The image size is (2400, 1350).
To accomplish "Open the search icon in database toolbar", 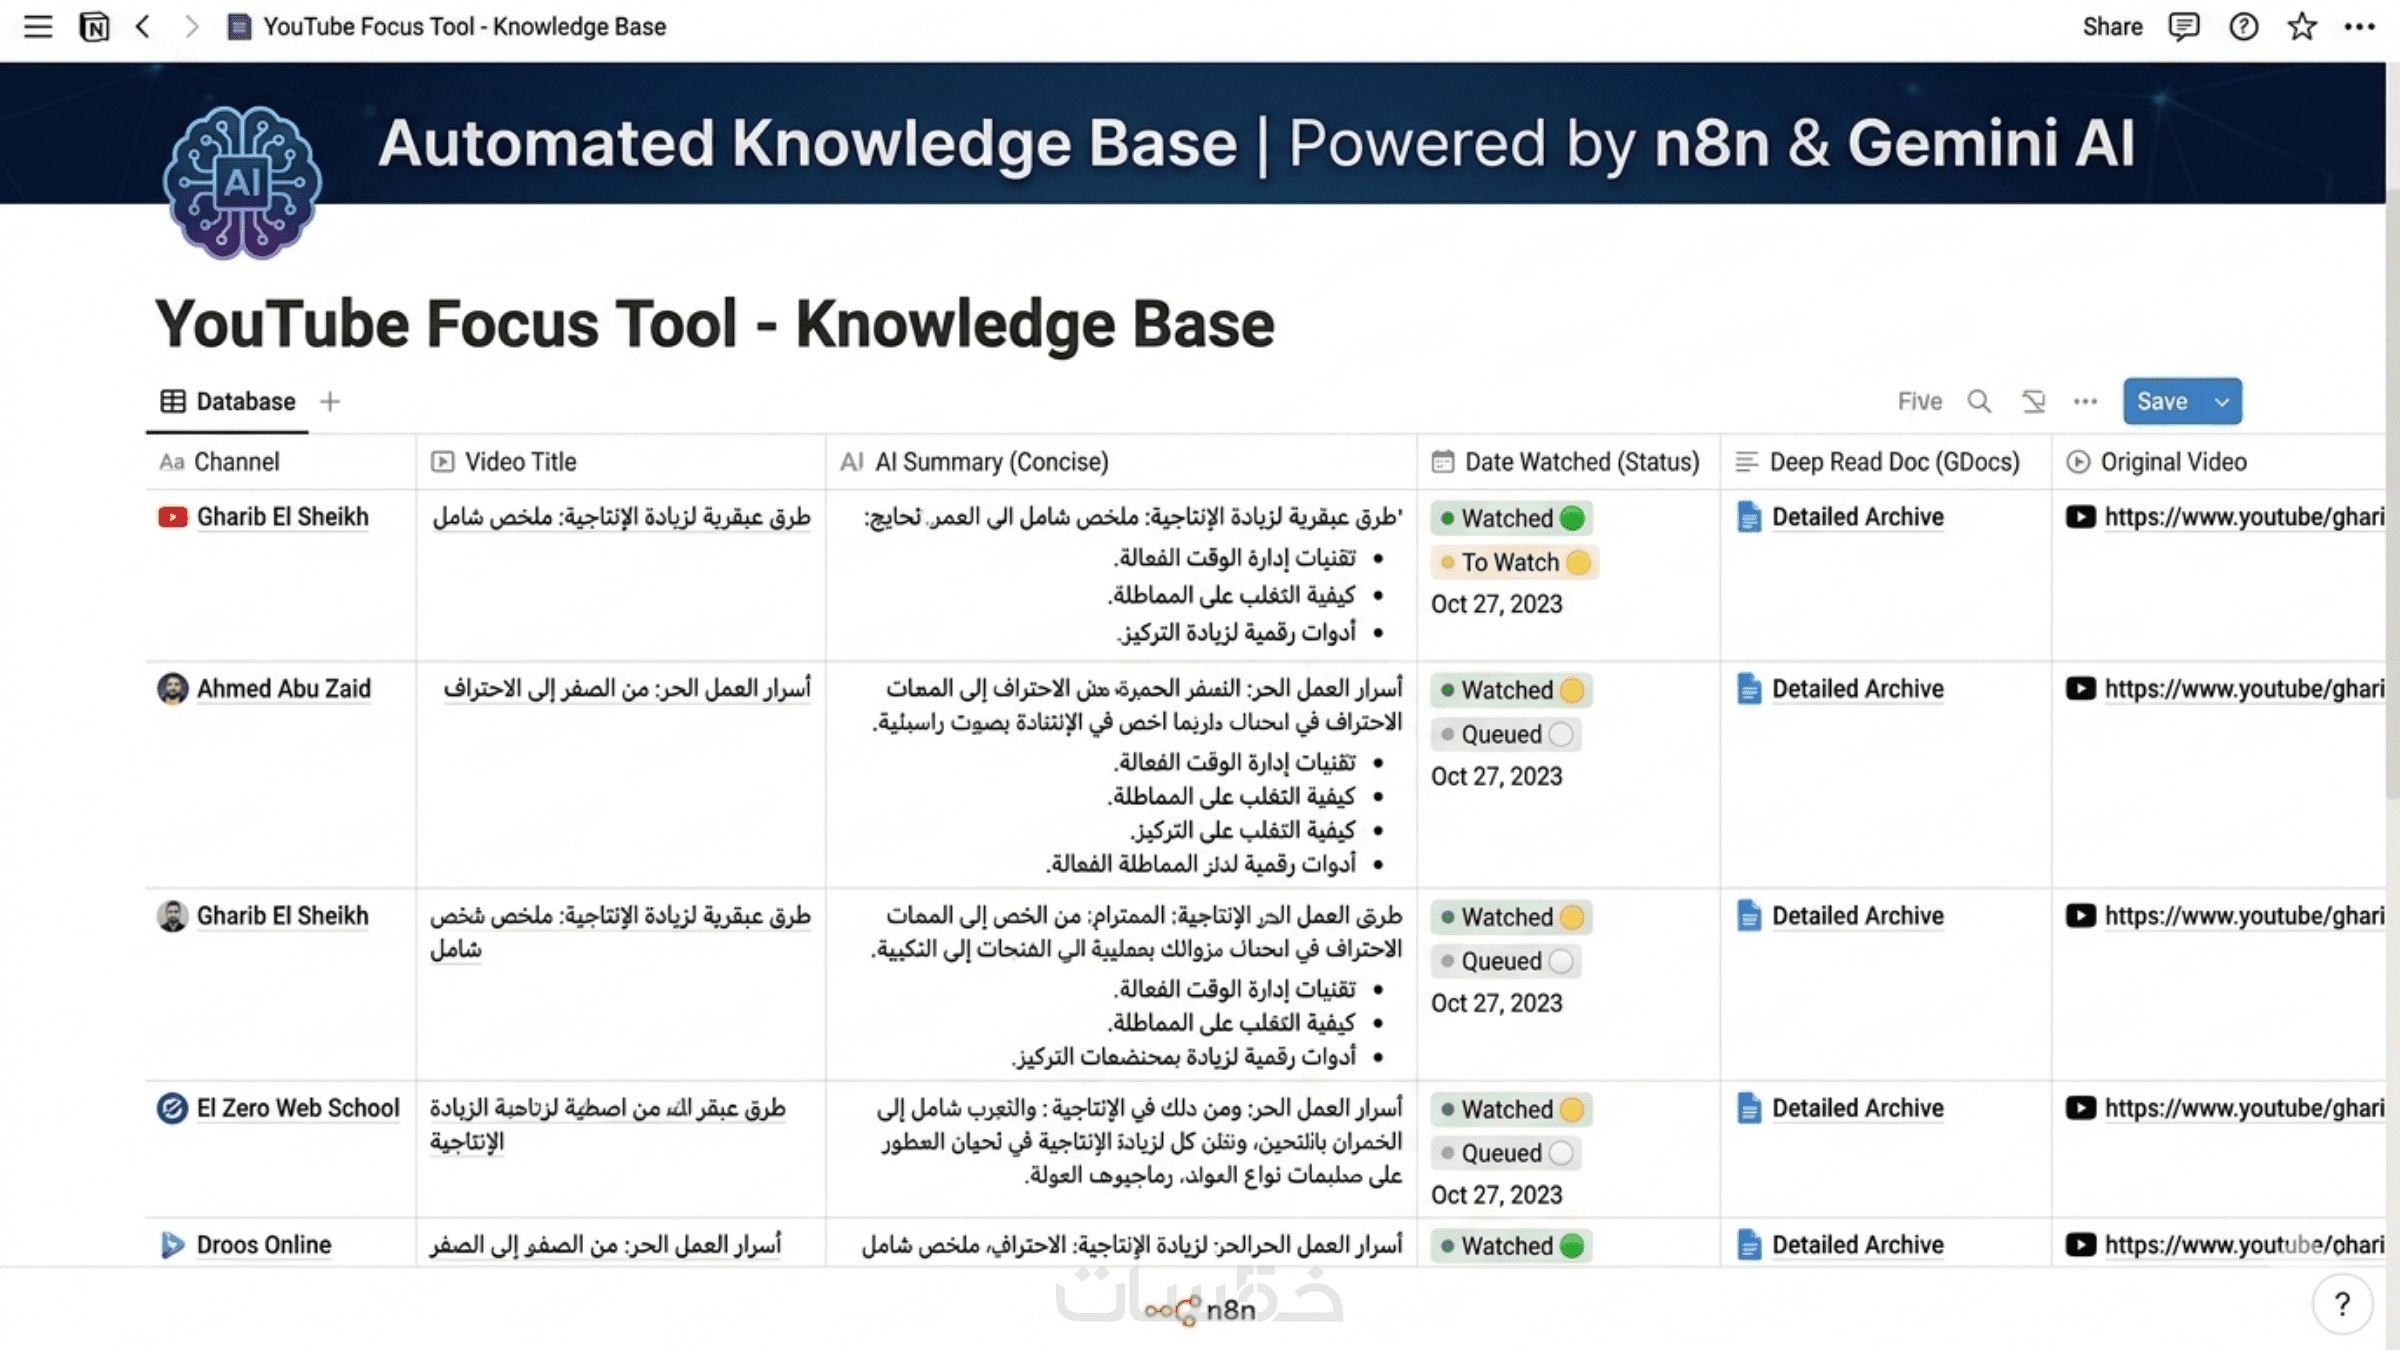I will pos(1979,402).
